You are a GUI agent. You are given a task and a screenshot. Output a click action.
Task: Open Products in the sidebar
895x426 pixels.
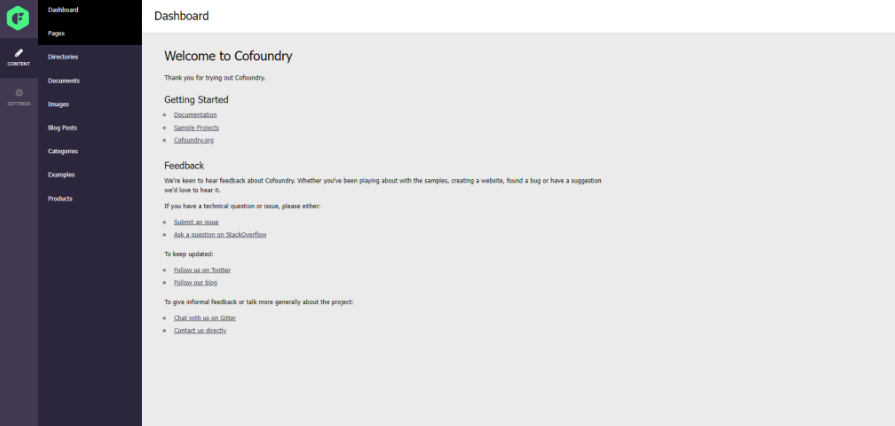(x=60, y=199)
